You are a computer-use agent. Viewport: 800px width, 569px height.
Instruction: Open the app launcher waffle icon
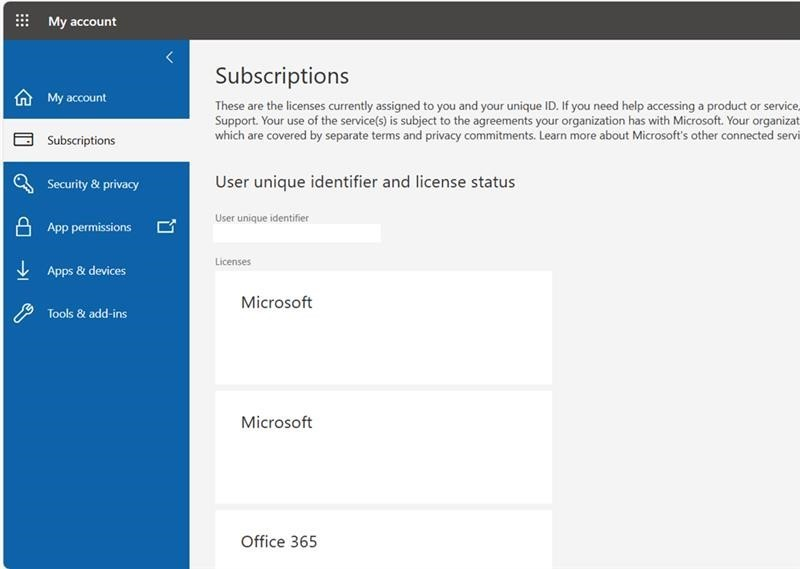click(x=22, y=21)
